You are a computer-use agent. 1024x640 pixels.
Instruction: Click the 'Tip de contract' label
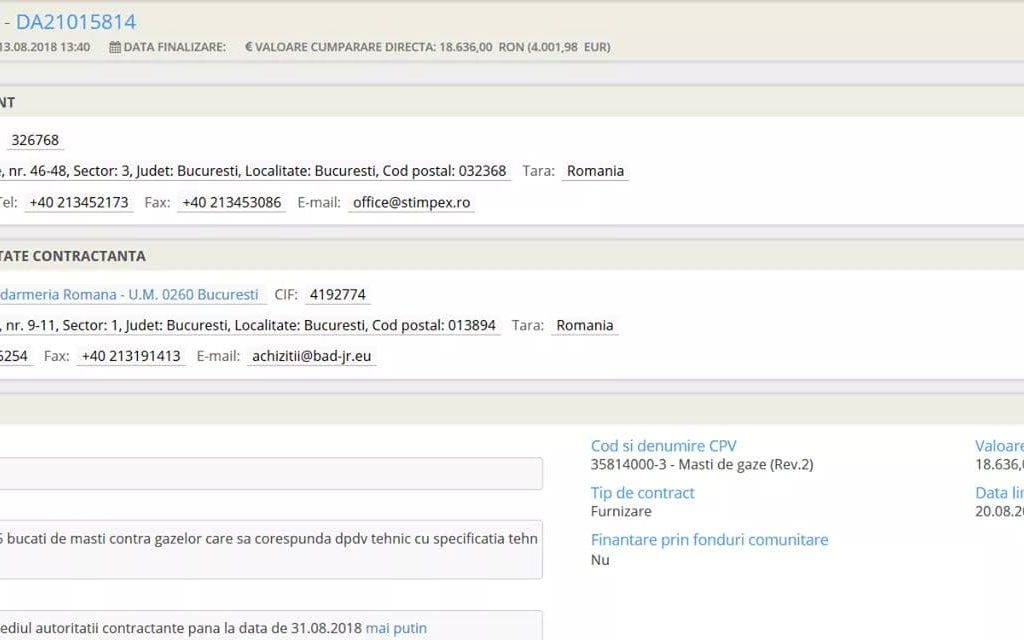click(642, 493)
